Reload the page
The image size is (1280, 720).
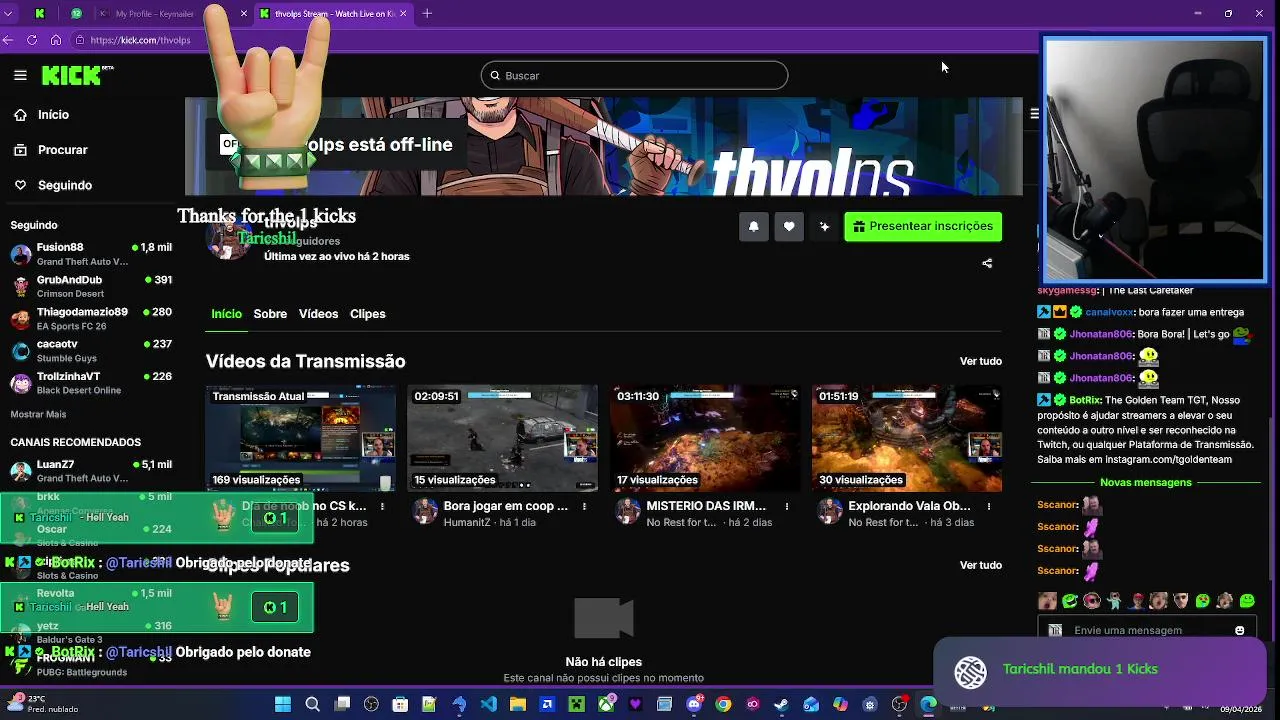pyautogui.click(x=32, y=40)
